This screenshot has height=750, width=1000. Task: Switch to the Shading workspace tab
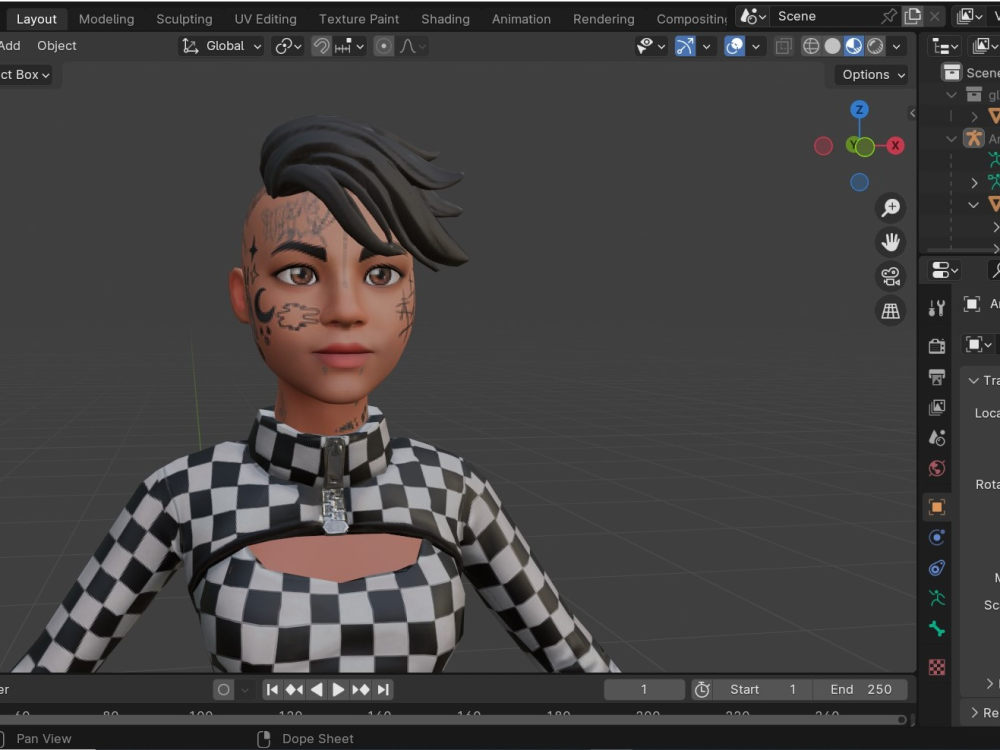445,18
